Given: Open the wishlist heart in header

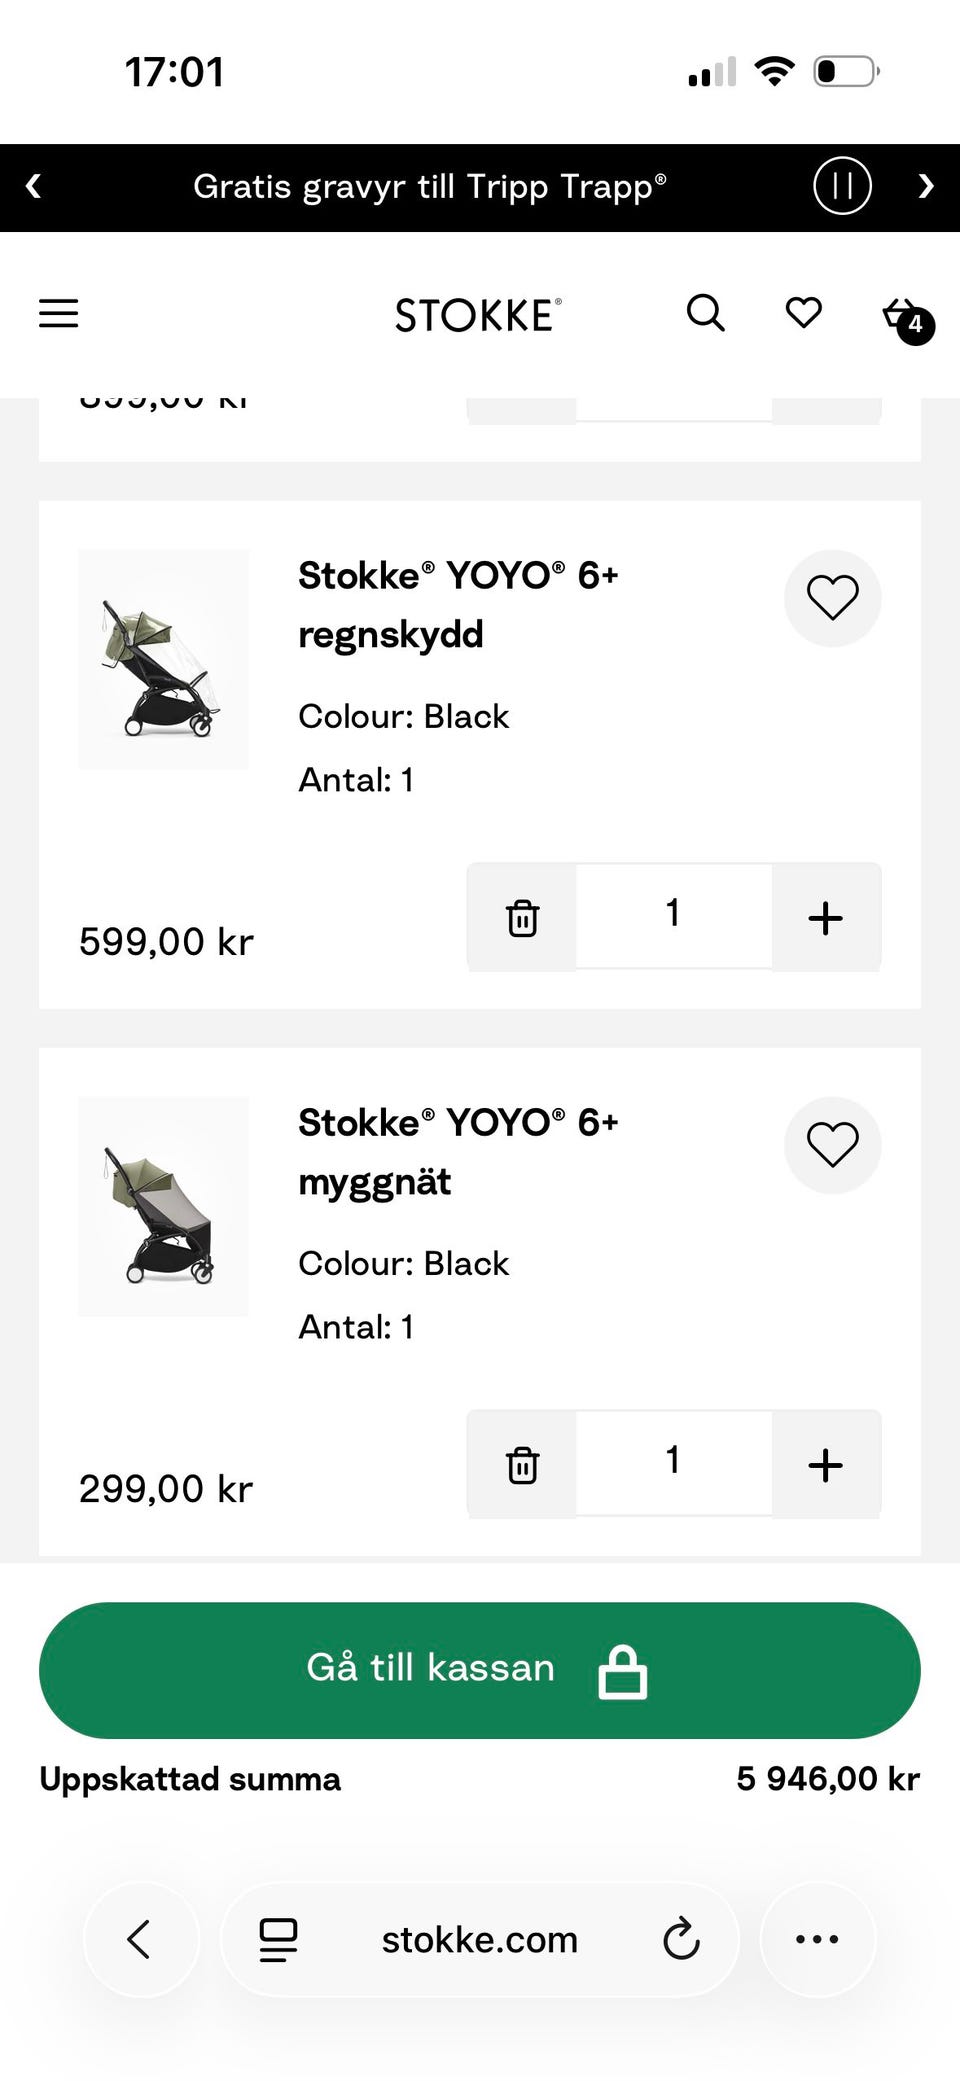Looking at the screenshot, I should [x=803, y=313].
